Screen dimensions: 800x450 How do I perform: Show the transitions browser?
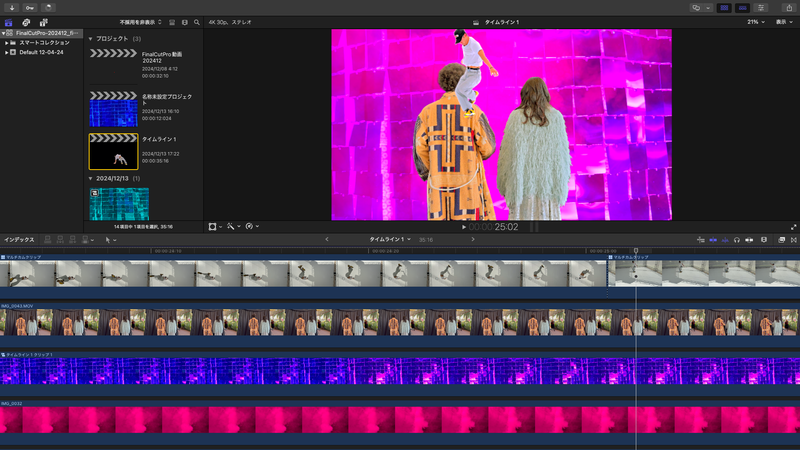tap(793, 240)
